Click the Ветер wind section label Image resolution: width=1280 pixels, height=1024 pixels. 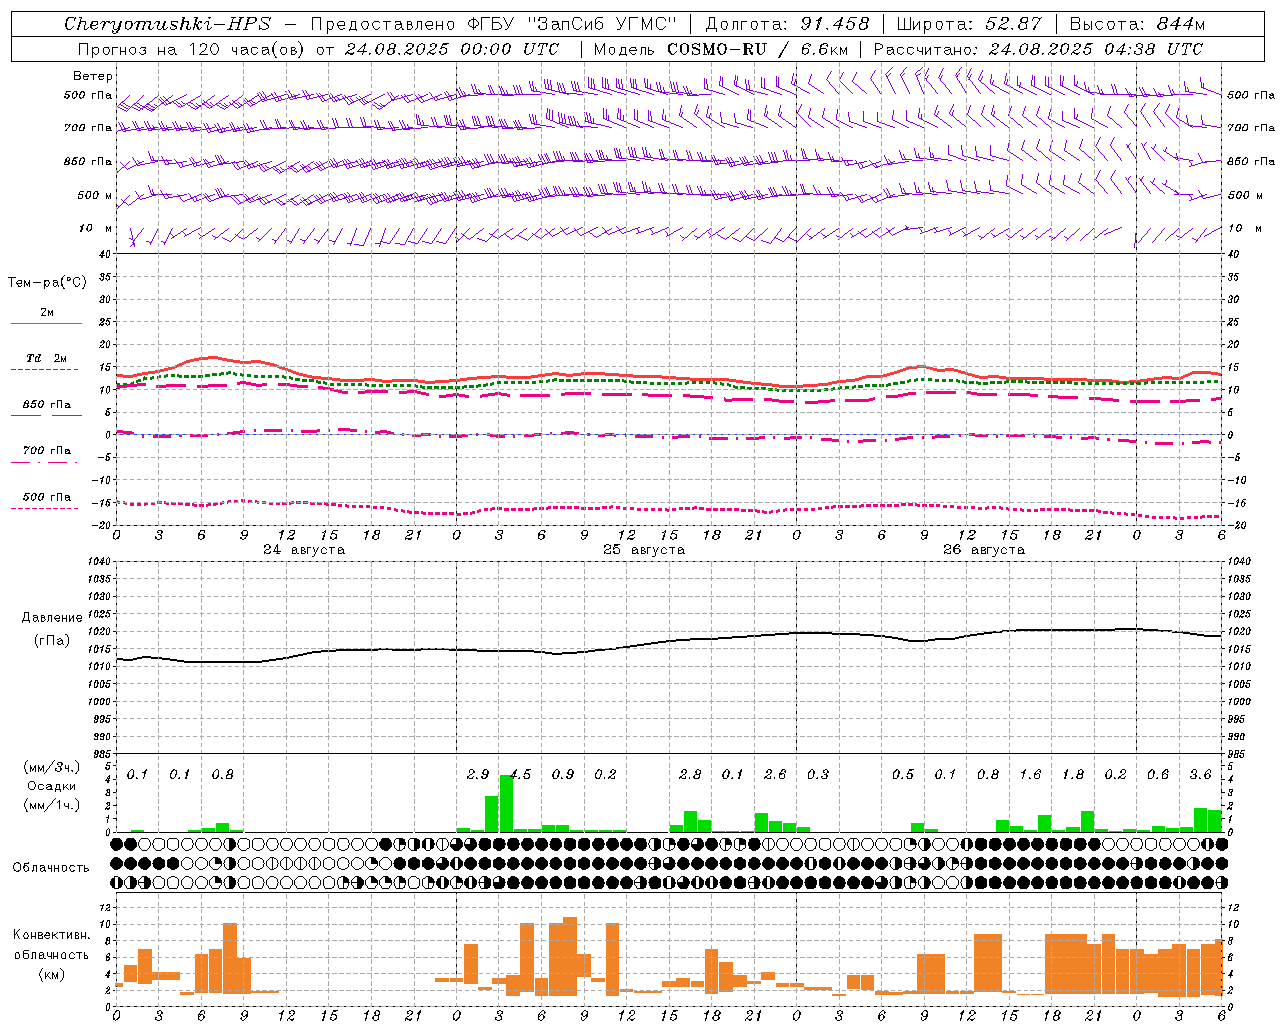coord(93,76)
